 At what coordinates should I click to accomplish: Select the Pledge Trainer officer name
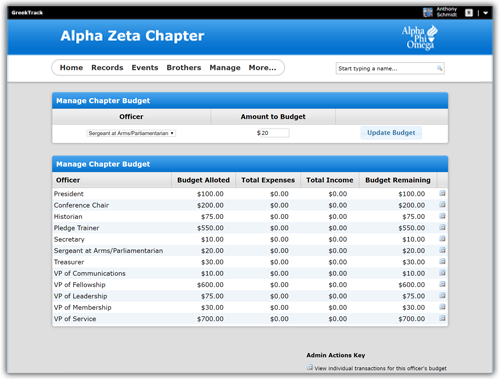click(76, 228)
